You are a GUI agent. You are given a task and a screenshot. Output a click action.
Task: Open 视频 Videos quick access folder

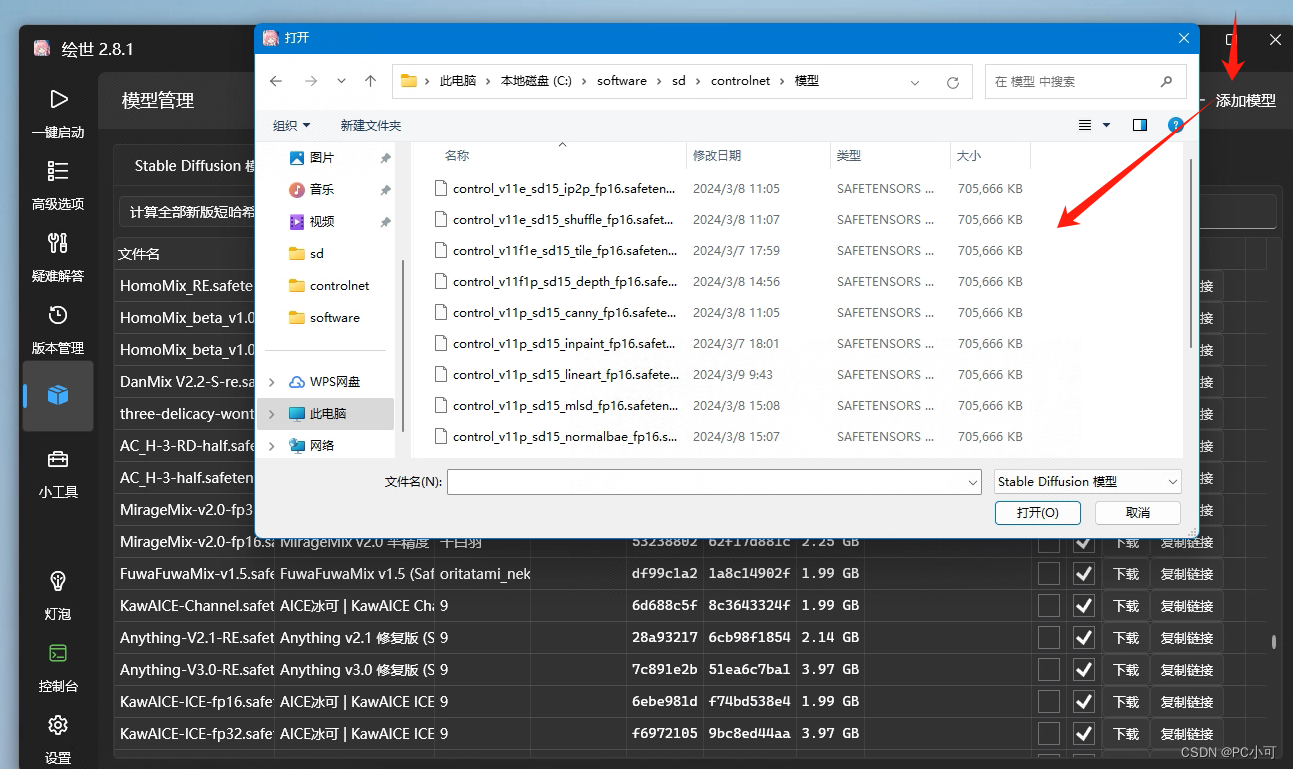point(311,222)
